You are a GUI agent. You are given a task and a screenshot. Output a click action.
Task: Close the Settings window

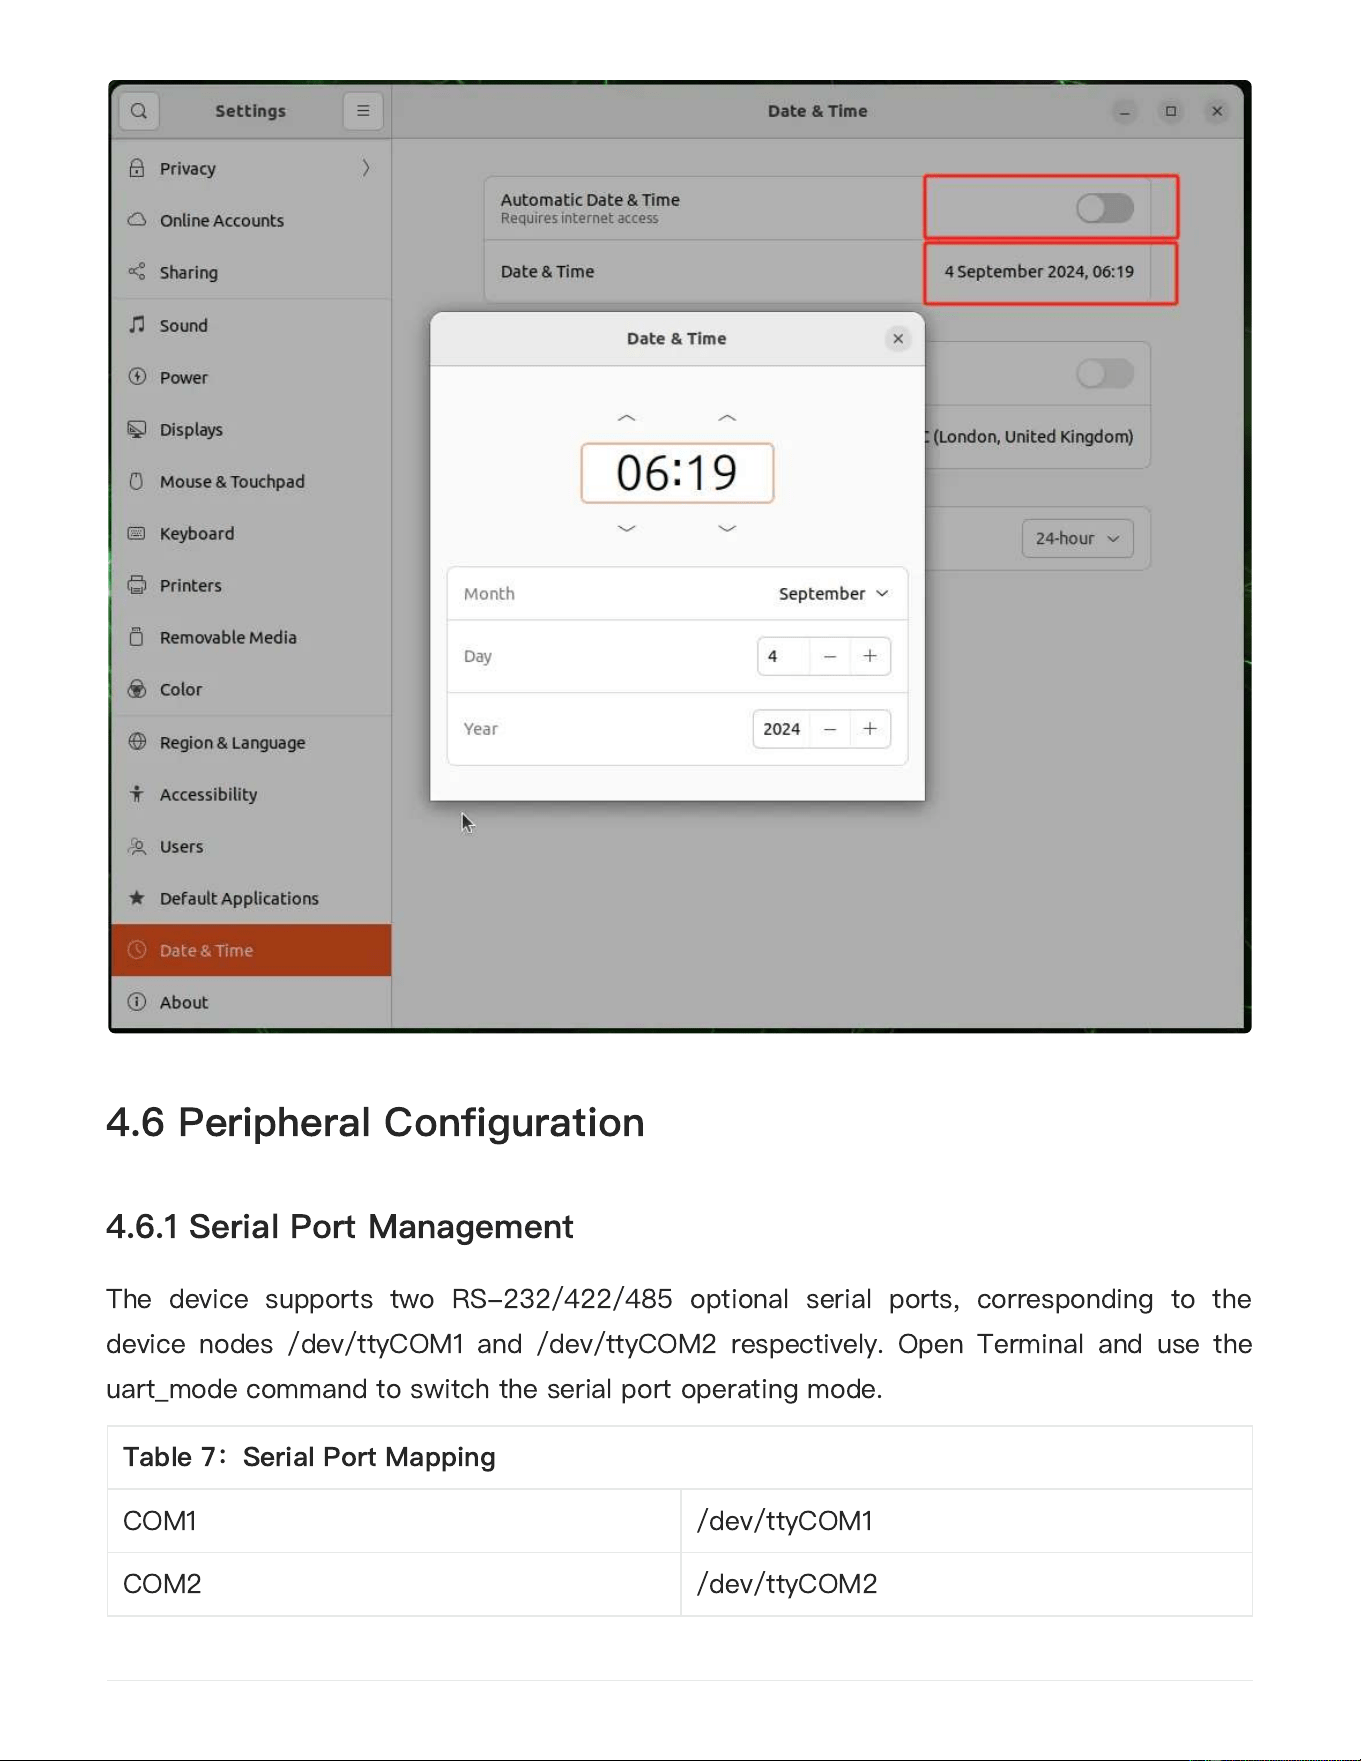1217,111
